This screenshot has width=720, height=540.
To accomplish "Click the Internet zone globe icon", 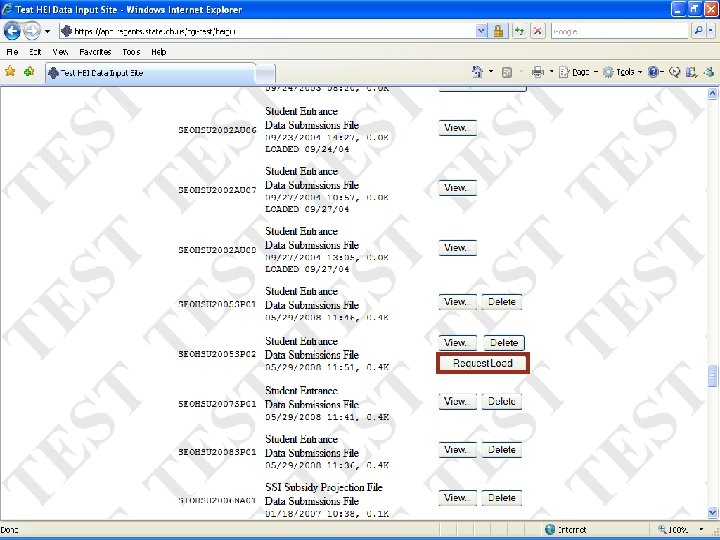I will 550,530.
